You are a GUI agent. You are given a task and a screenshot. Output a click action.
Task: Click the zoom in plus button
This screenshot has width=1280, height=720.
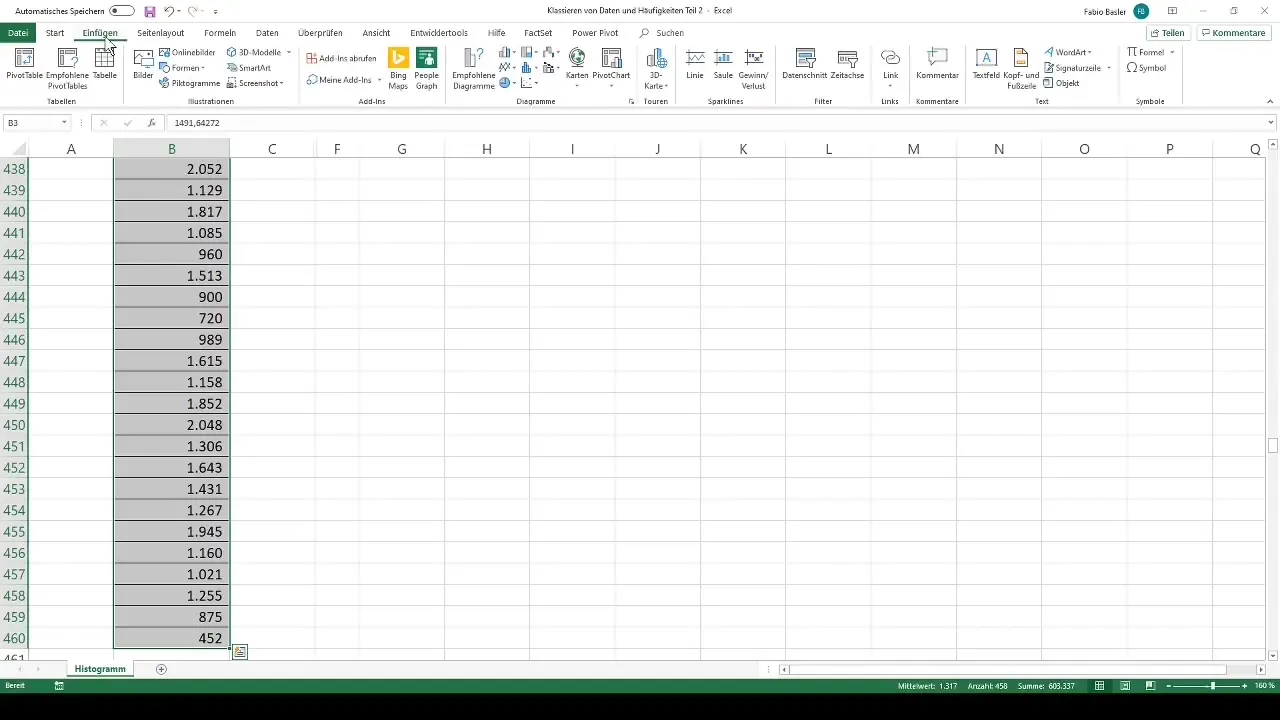click(1245, 686)
